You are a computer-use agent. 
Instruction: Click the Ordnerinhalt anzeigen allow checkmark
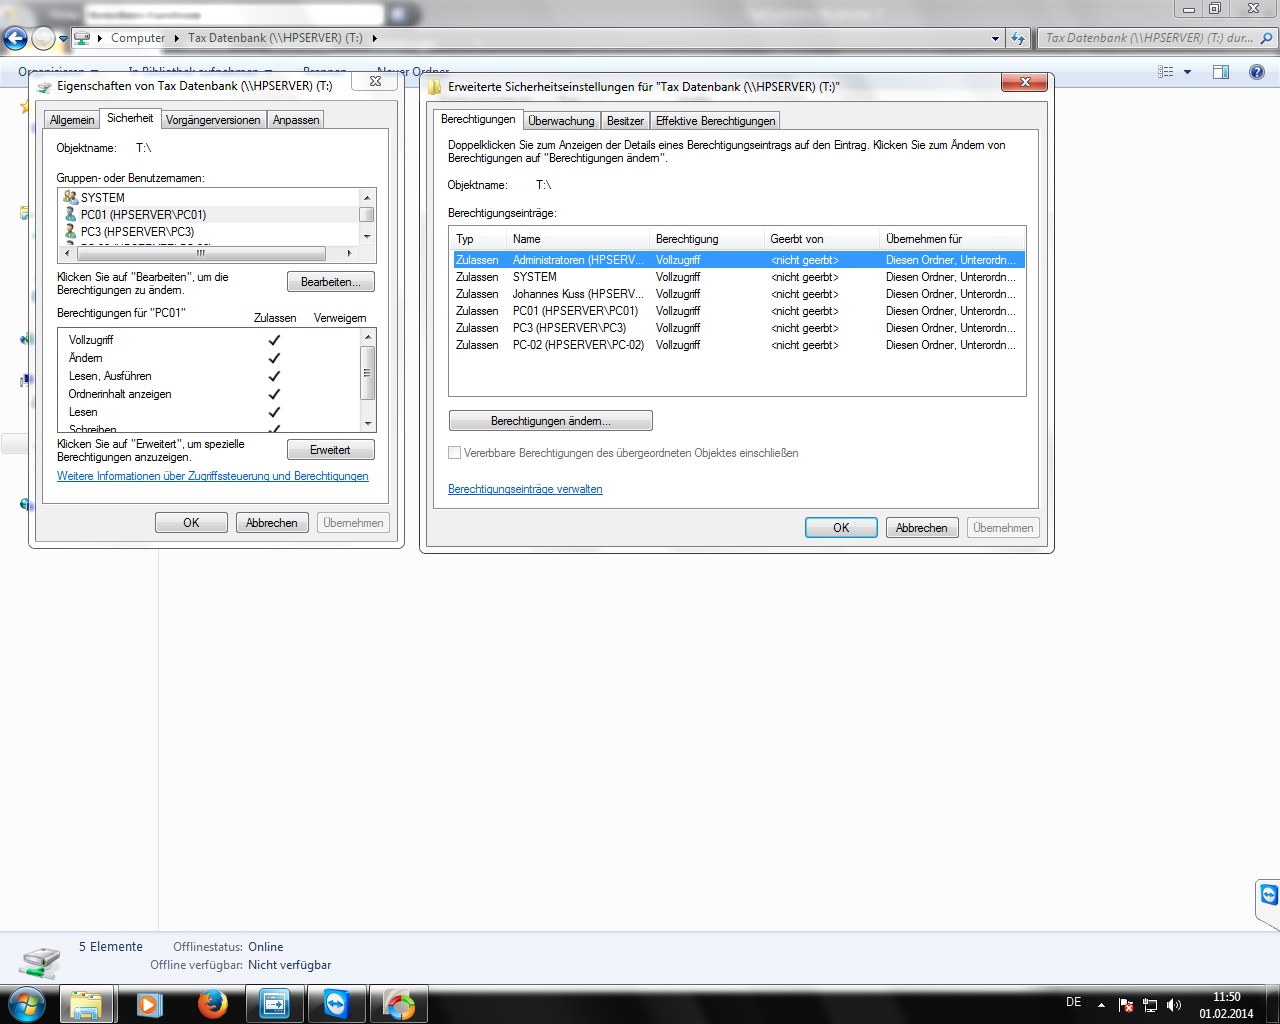[x=274, y=394]
